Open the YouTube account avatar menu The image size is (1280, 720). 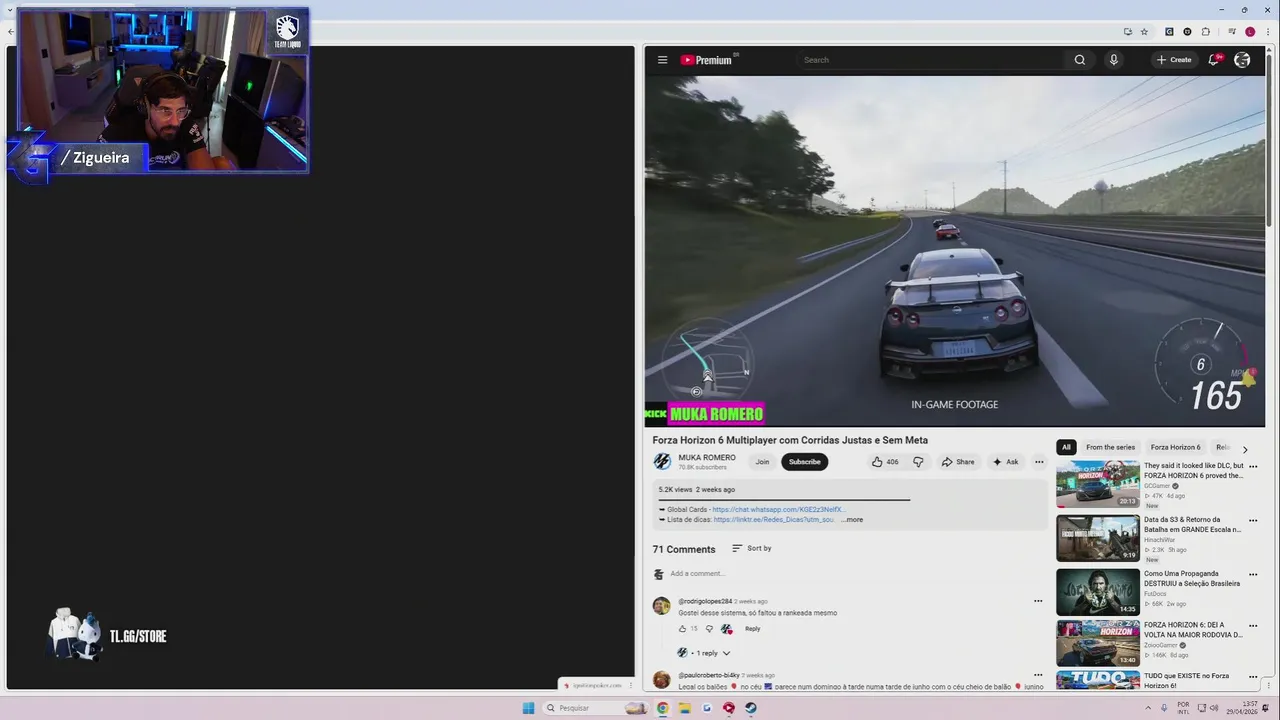click(x=1242, y=60)
